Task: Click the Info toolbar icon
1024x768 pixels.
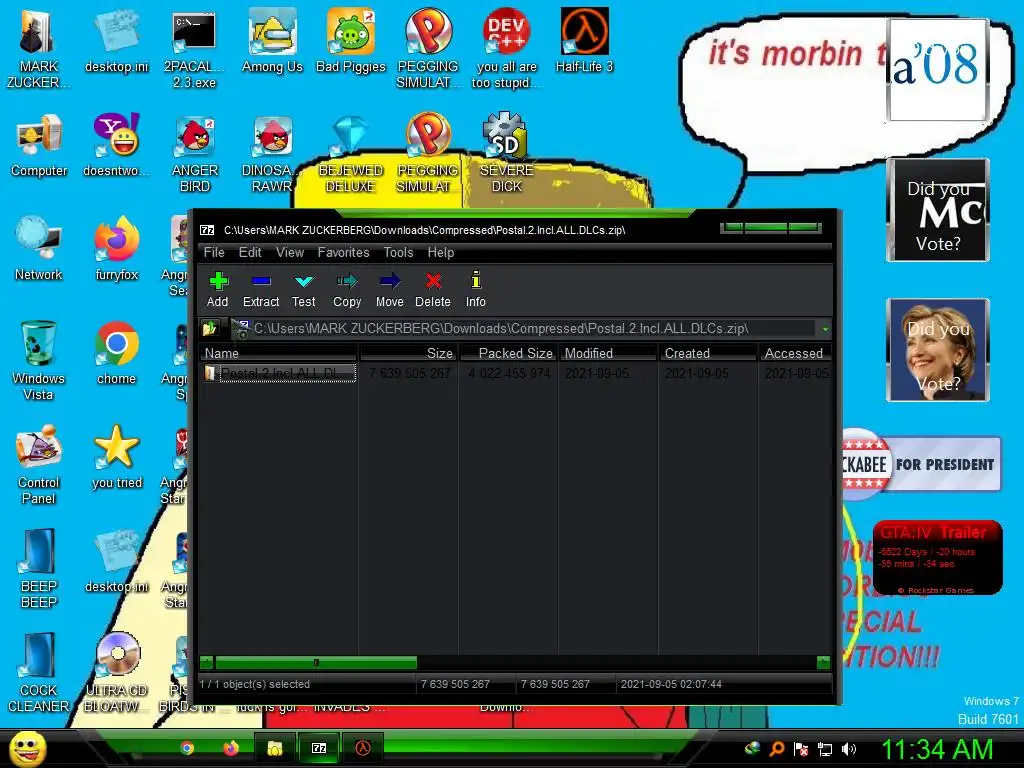Action: pos(475,289)
